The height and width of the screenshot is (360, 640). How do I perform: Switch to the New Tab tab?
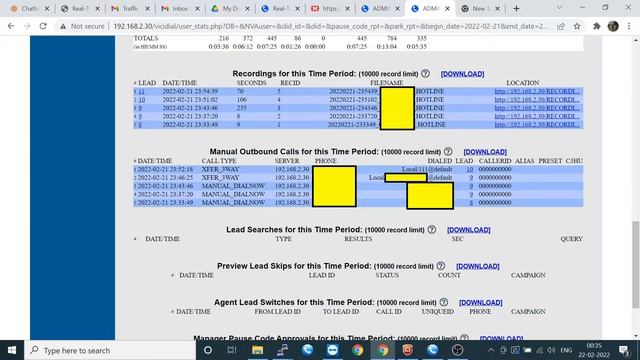480,8
